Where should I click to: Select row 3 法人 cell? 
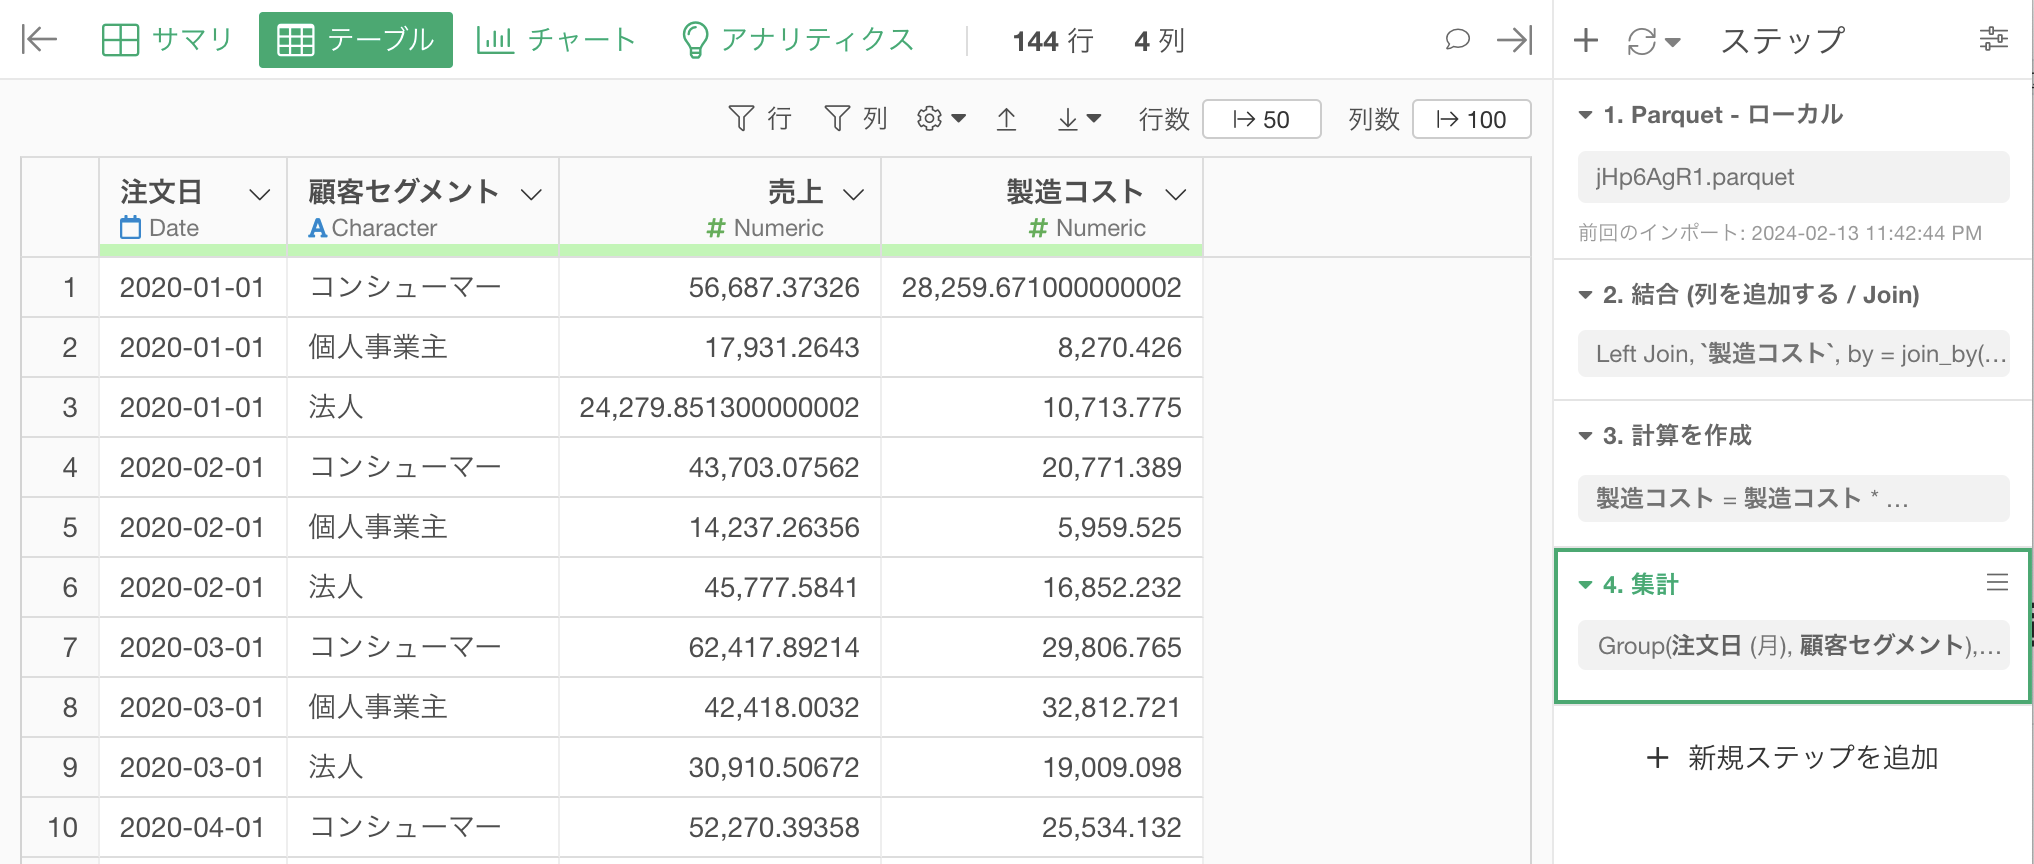coord(423,408)
